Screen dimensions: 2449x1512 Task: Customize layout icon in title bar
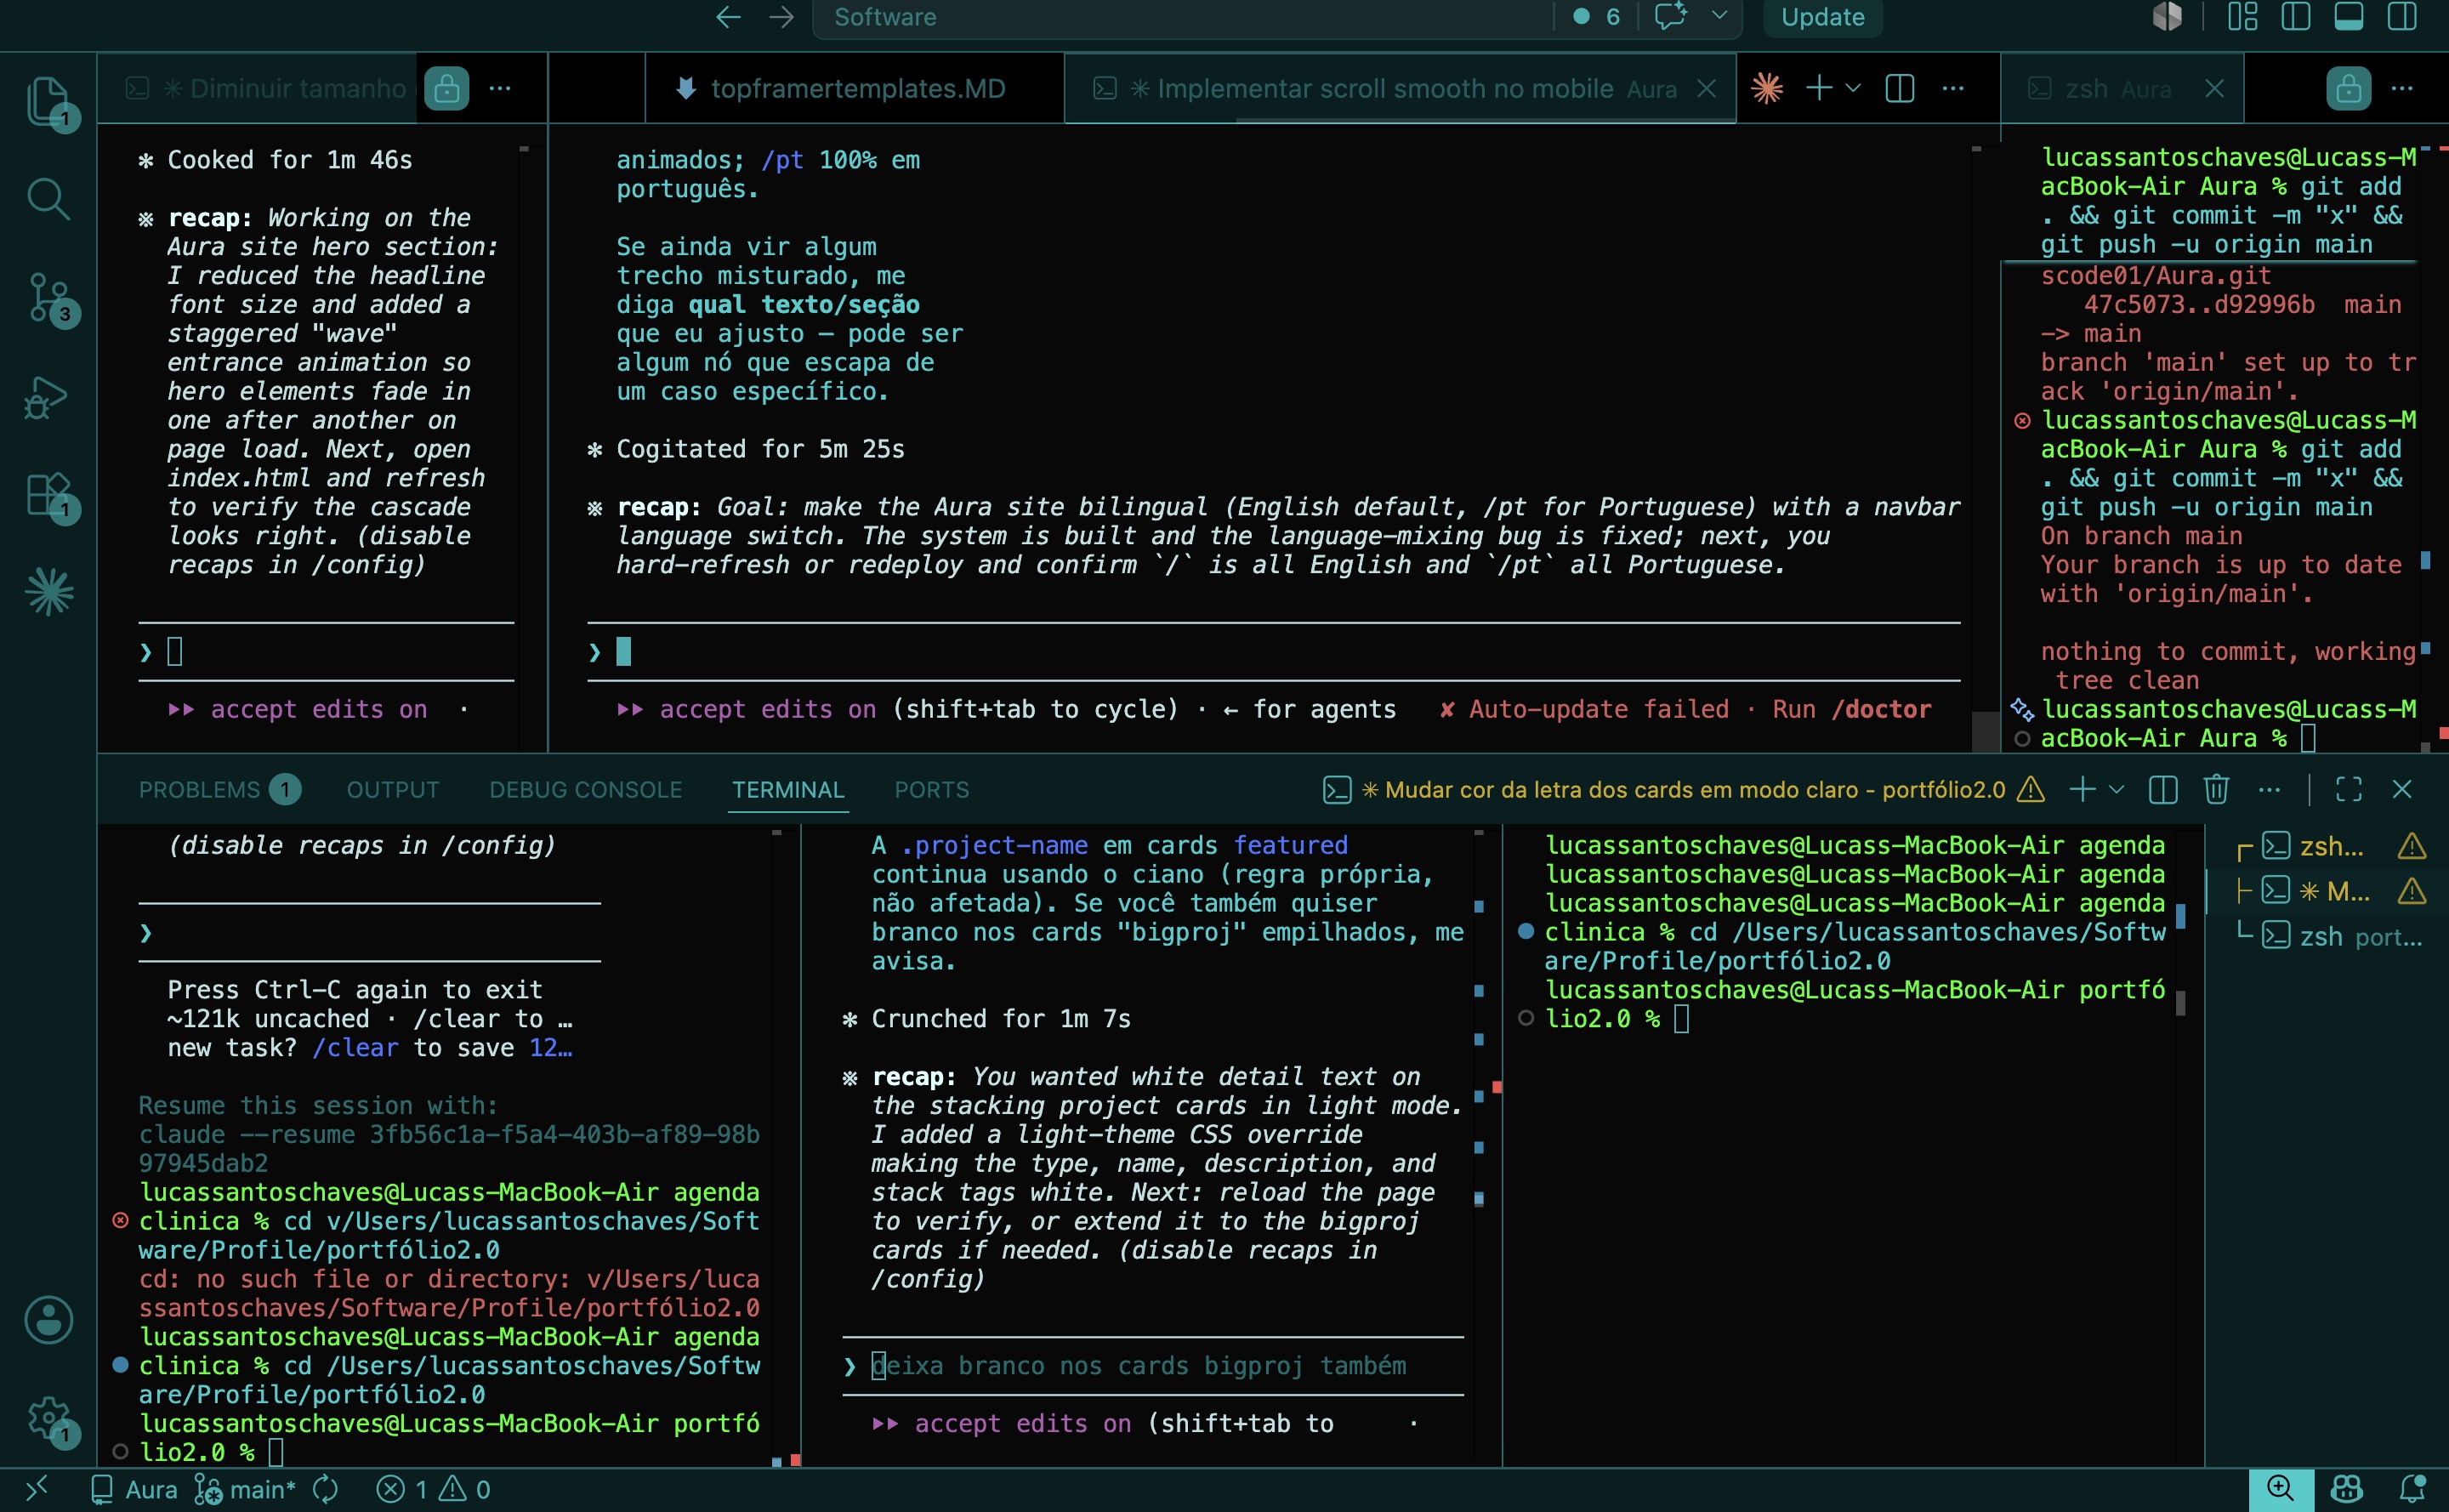coord(2243,17)
